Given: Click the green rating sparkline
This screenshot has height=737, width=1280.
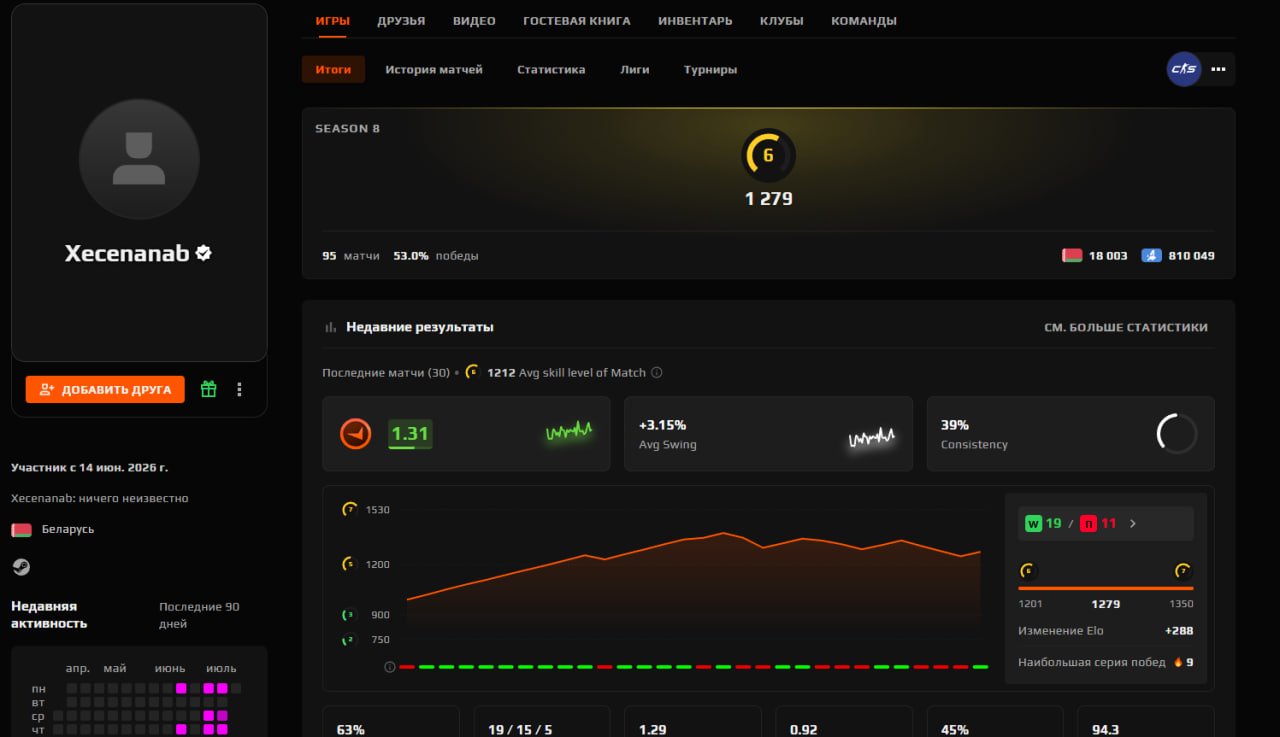Looking at the screenshot, I should [569, 432].
